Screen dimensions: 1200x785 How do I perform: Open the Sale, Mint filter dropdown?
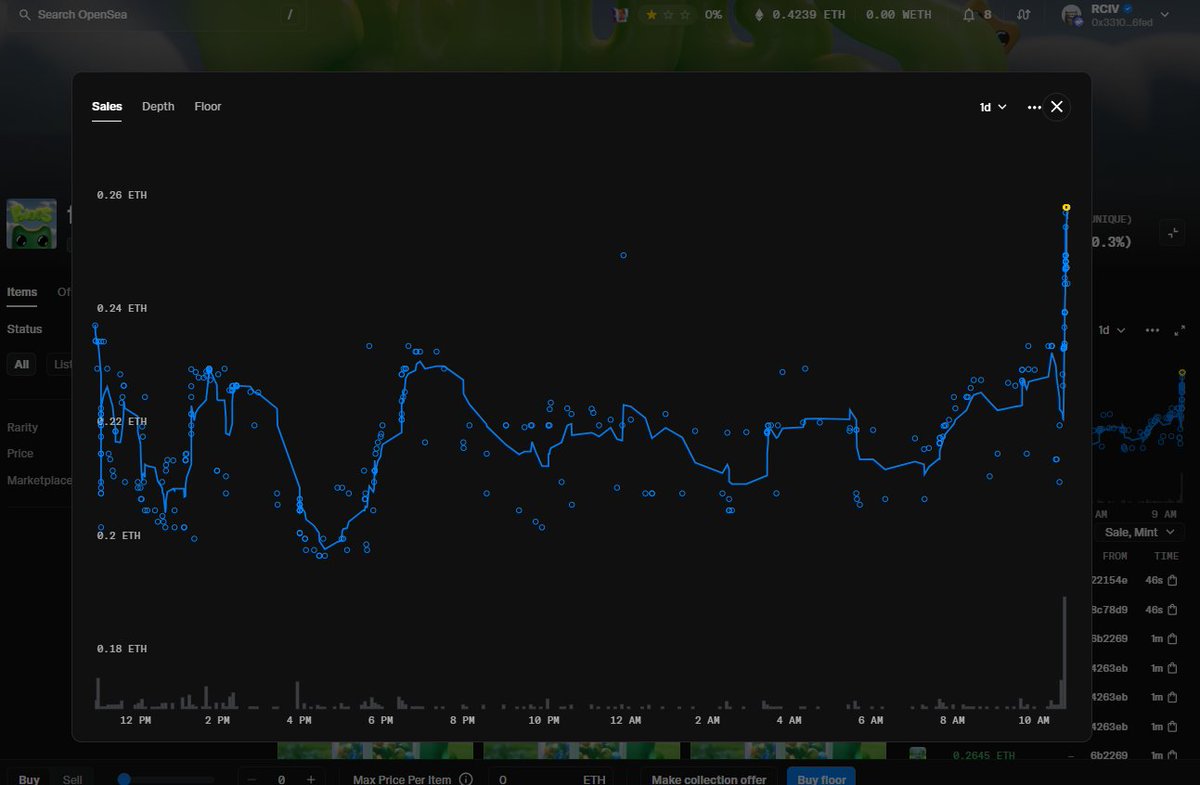[x=1140, y=532]
